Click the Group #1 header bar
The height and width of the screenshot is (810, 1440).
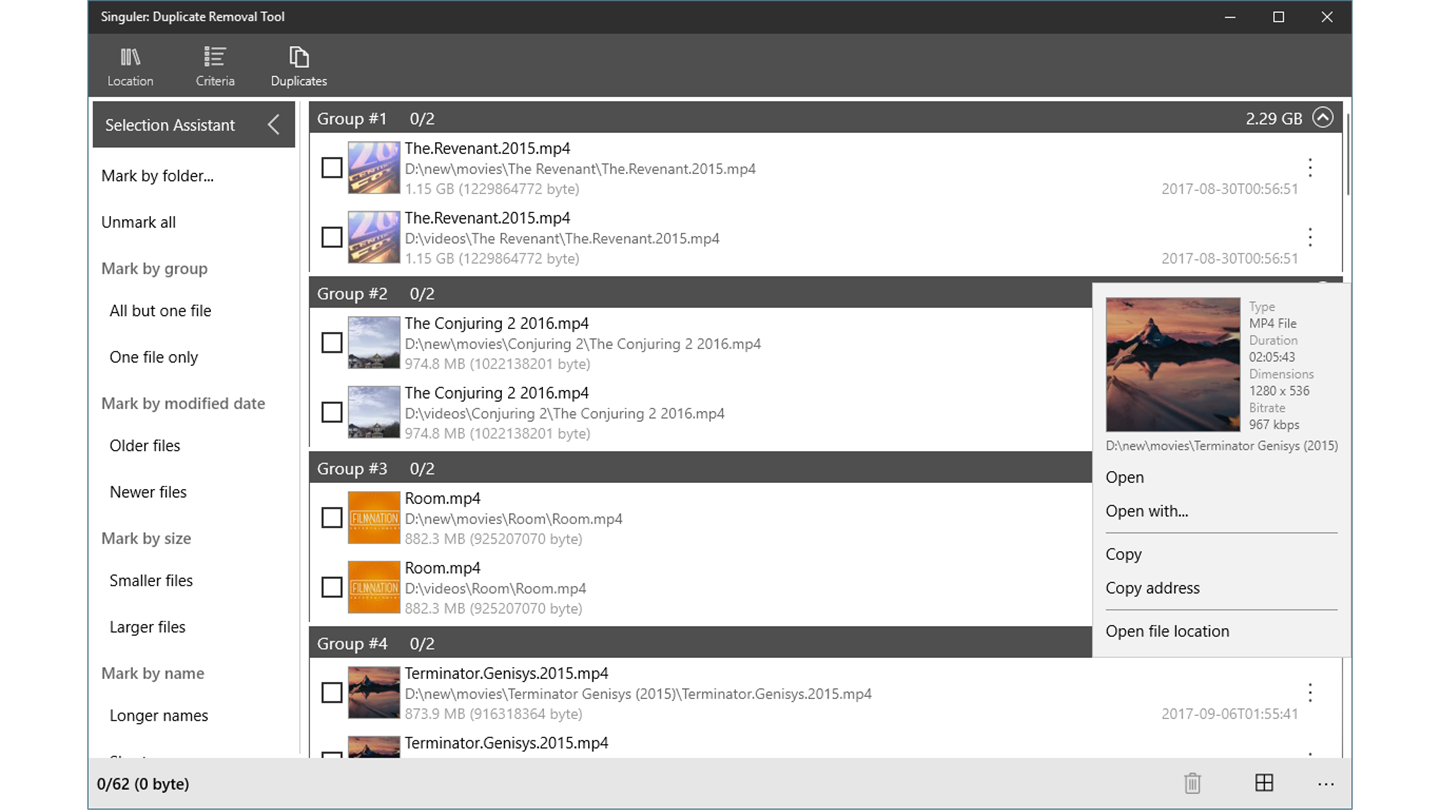pyautogui.click(x=825, y=118)
